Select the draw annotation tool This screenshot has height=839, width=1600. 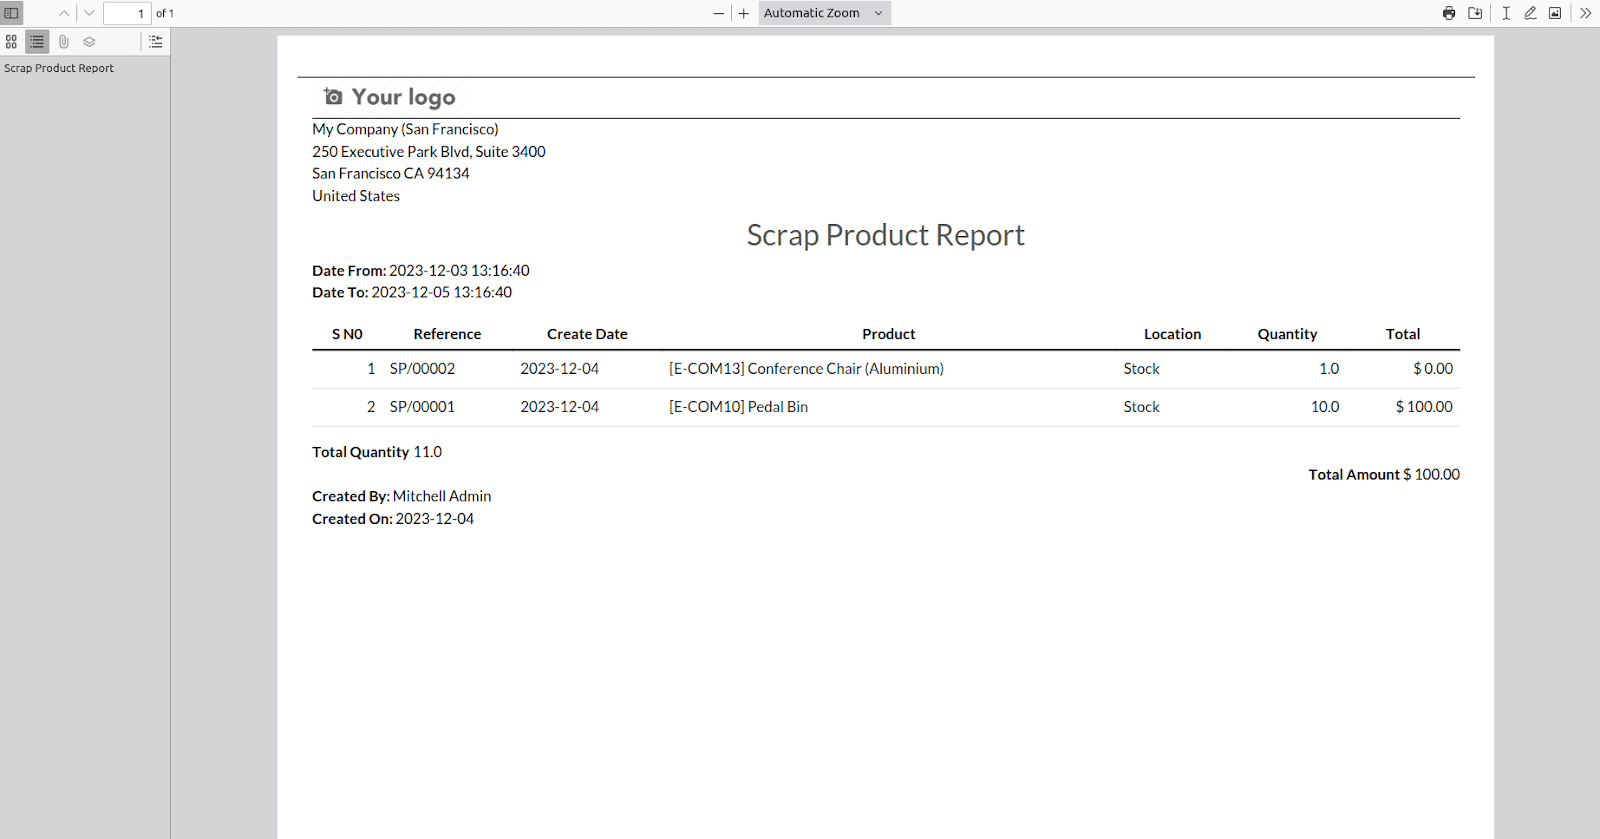click(1530, 13)
